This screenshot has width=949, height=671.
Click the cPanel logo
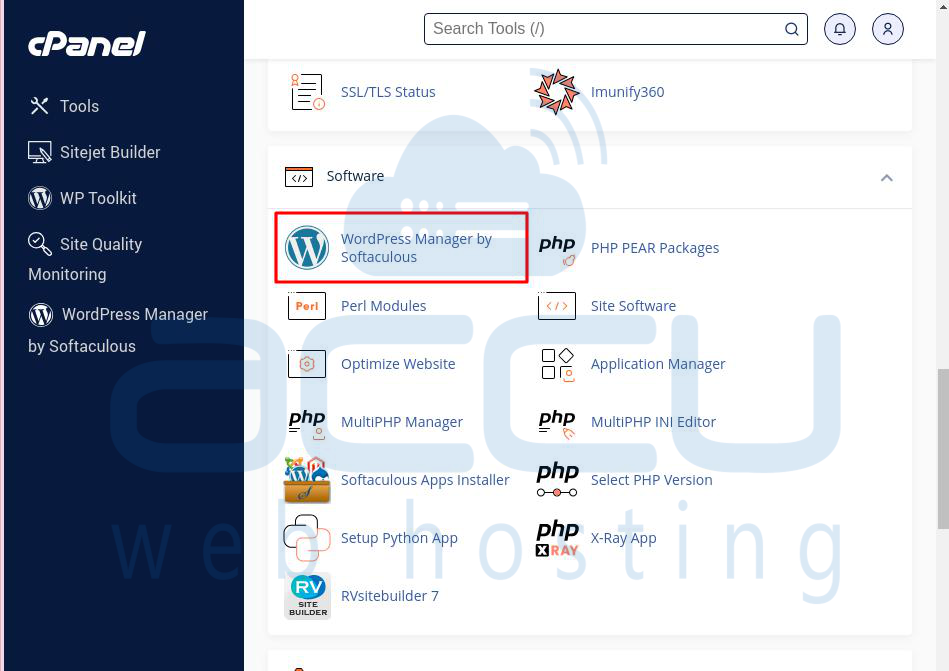click(87, 44)
